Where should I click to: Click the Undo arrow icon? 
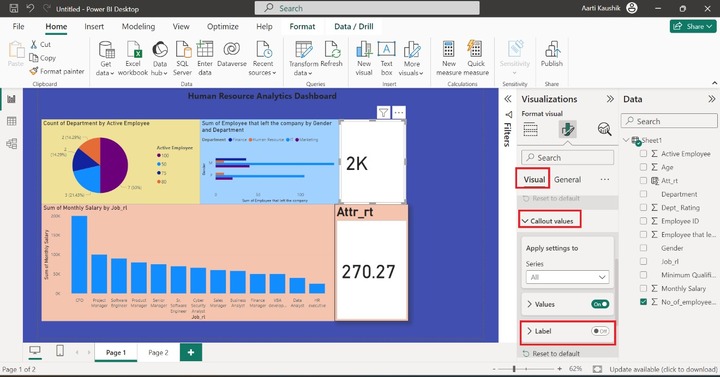[x=30, y=8]
